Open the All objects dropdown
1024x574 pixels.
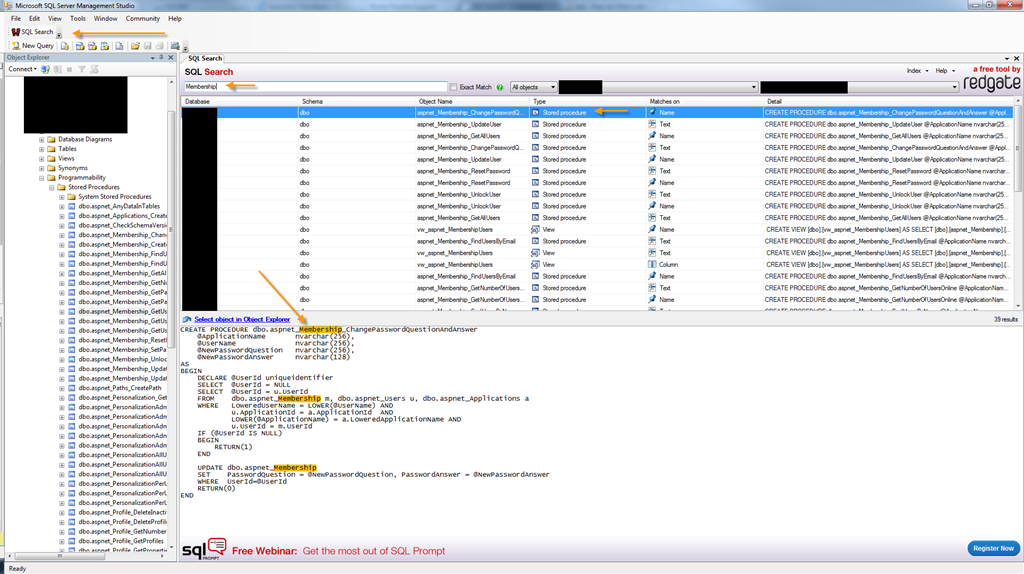pyautogui.click(x=534, y=87)
